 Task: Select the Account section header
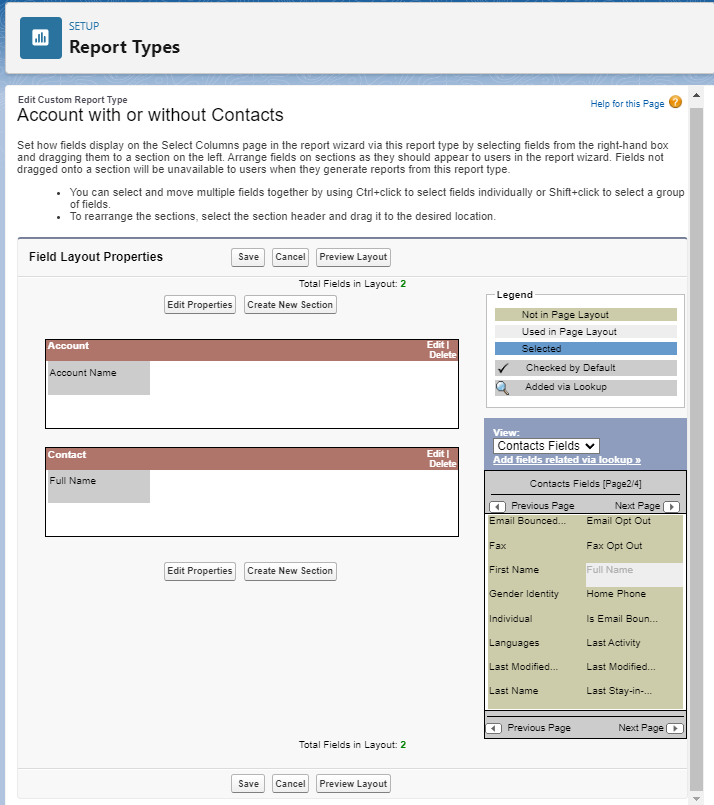pos(252,350)
